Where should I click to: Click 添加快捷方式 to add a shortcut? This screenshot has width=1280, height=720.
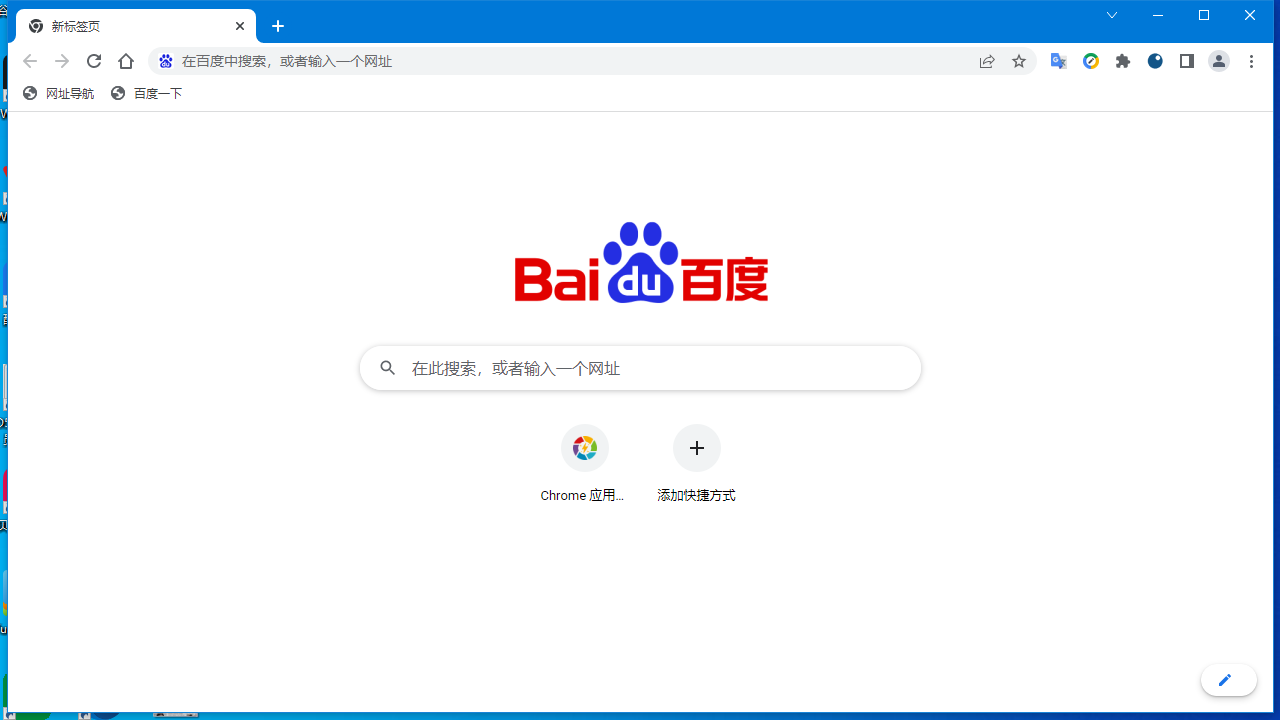(x=696, y=448)
